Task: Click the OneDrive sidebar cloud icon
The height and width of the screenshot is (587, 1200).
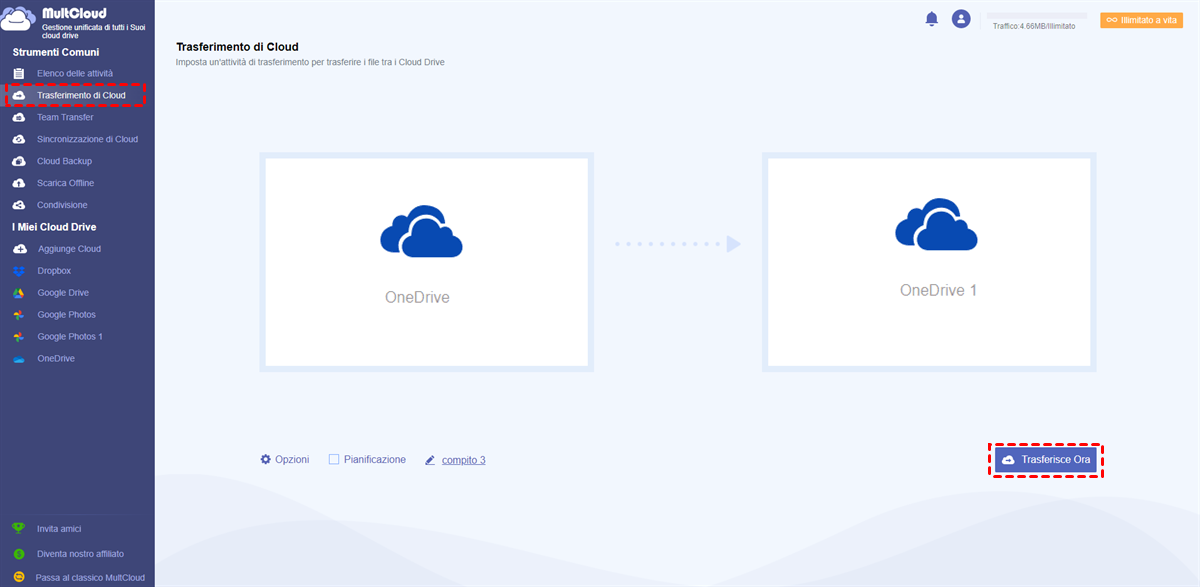Action: click(x=18, y=359)
